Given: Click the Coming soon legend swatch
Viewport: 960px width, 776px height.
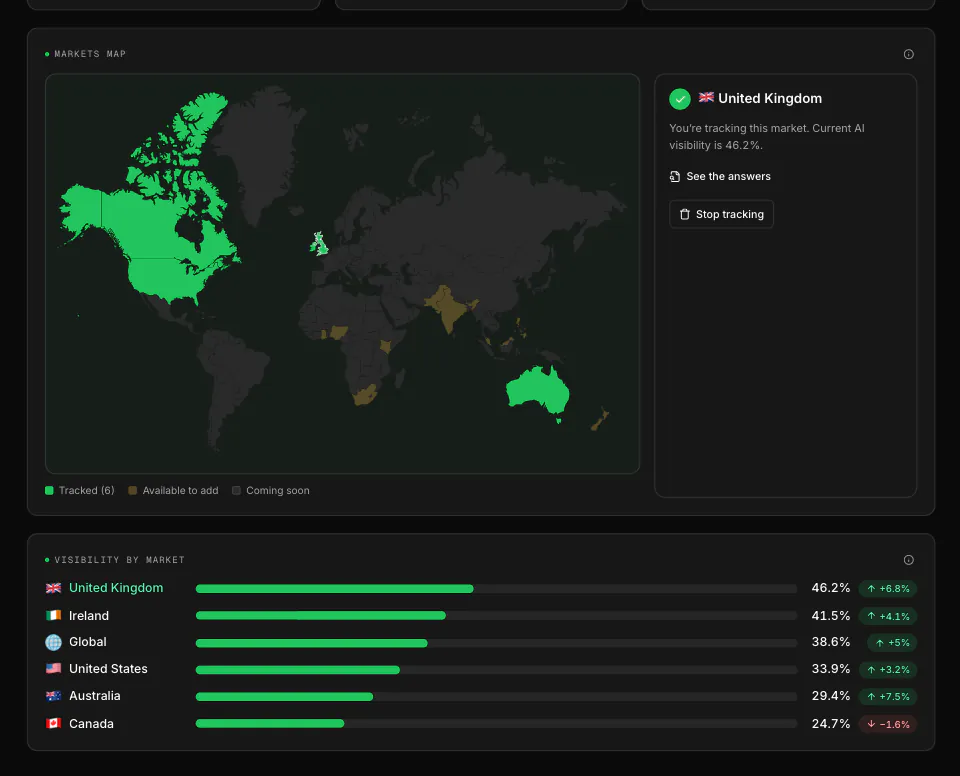Looking at the screenshot, I should [x=236, y=491].
